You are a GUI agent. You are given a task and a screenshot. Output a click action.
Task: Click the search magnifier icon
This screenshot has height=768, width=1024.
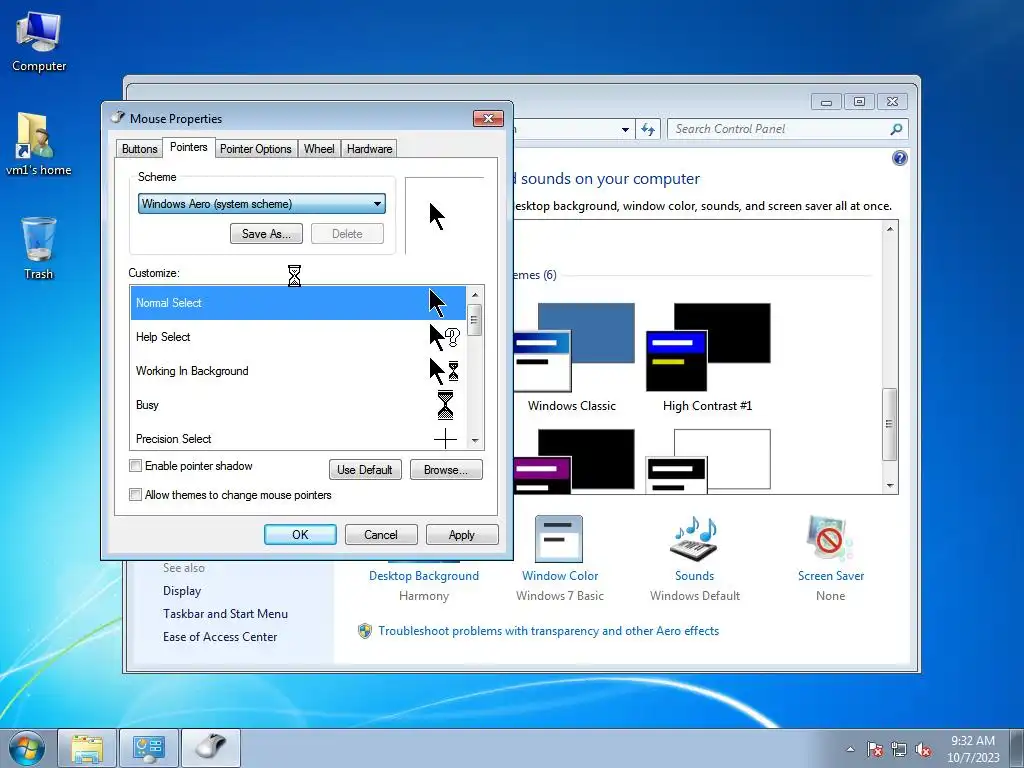(897, 129)
